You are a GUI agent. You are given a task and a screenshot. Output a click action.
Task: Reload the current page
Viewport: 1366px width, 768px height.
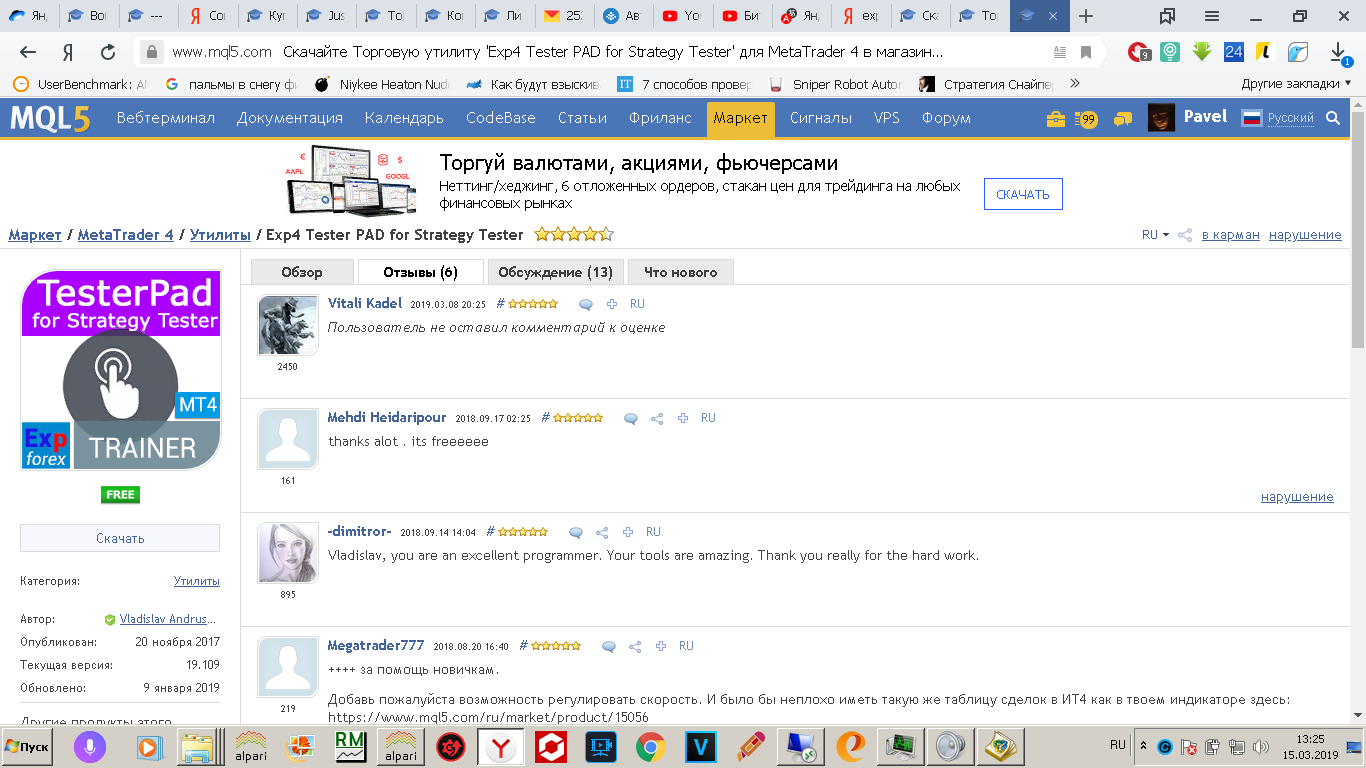[x=108, y=52]
